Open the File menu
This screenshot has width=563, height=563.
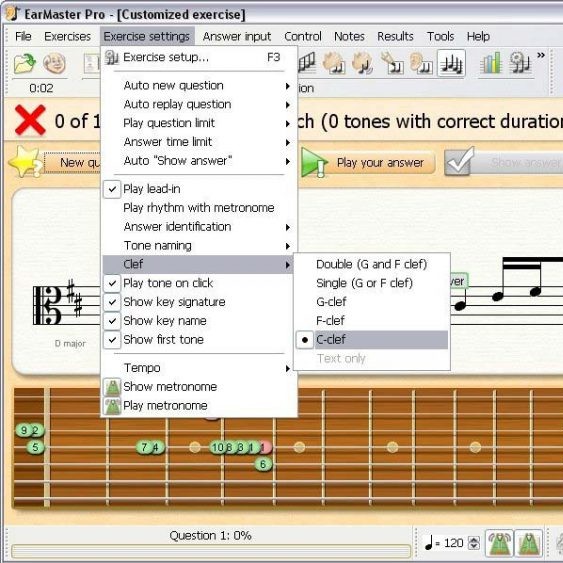[x=23, y=36]
